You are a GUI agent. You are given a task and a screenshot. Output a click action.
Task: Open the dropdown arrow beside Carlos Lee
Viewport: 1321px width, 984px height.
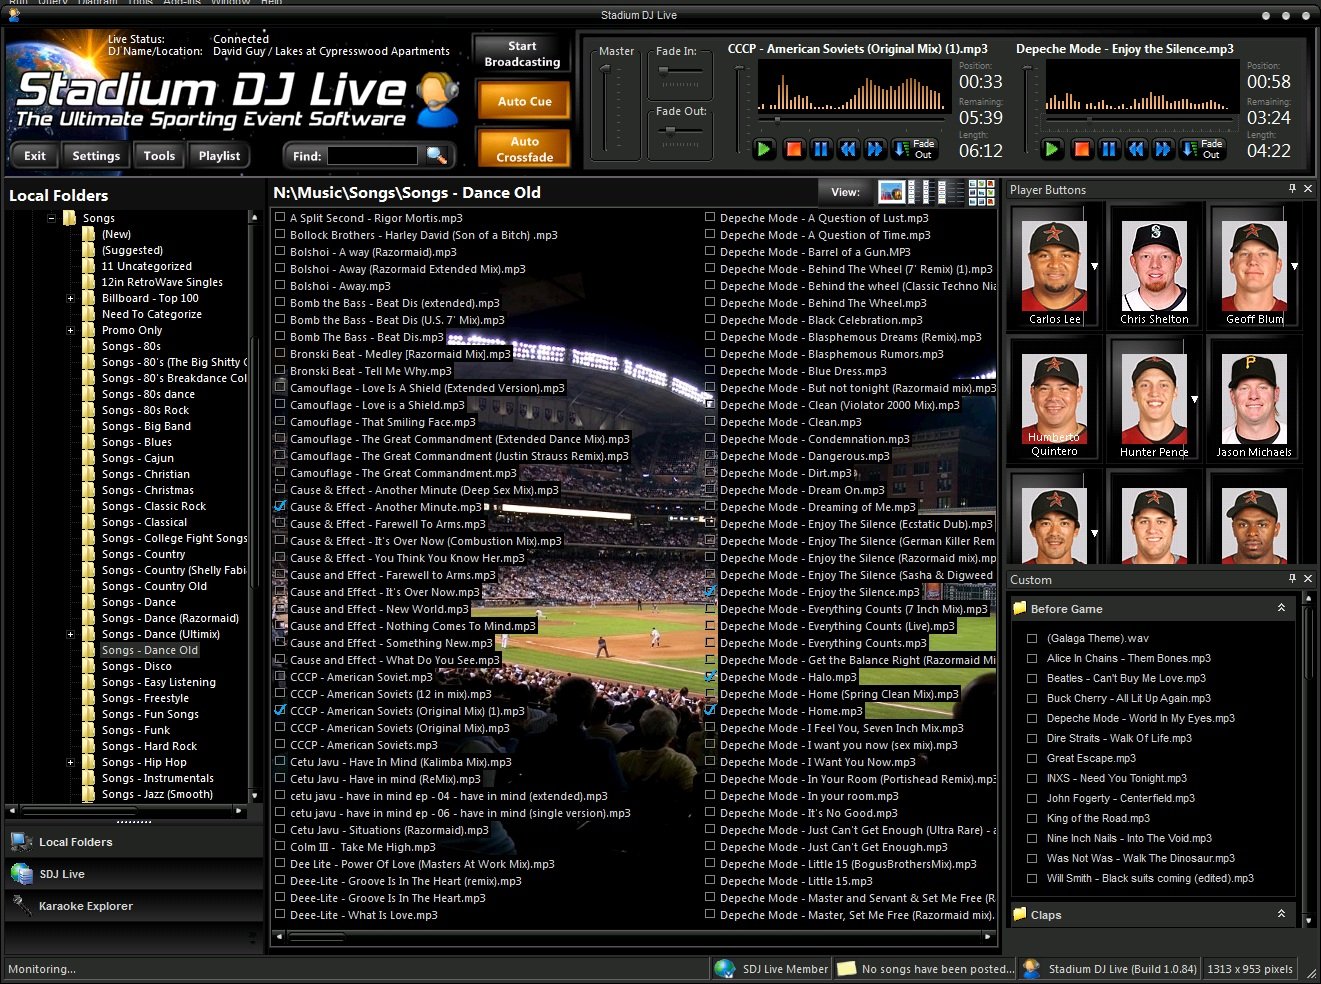click(x=1094, y=266)
